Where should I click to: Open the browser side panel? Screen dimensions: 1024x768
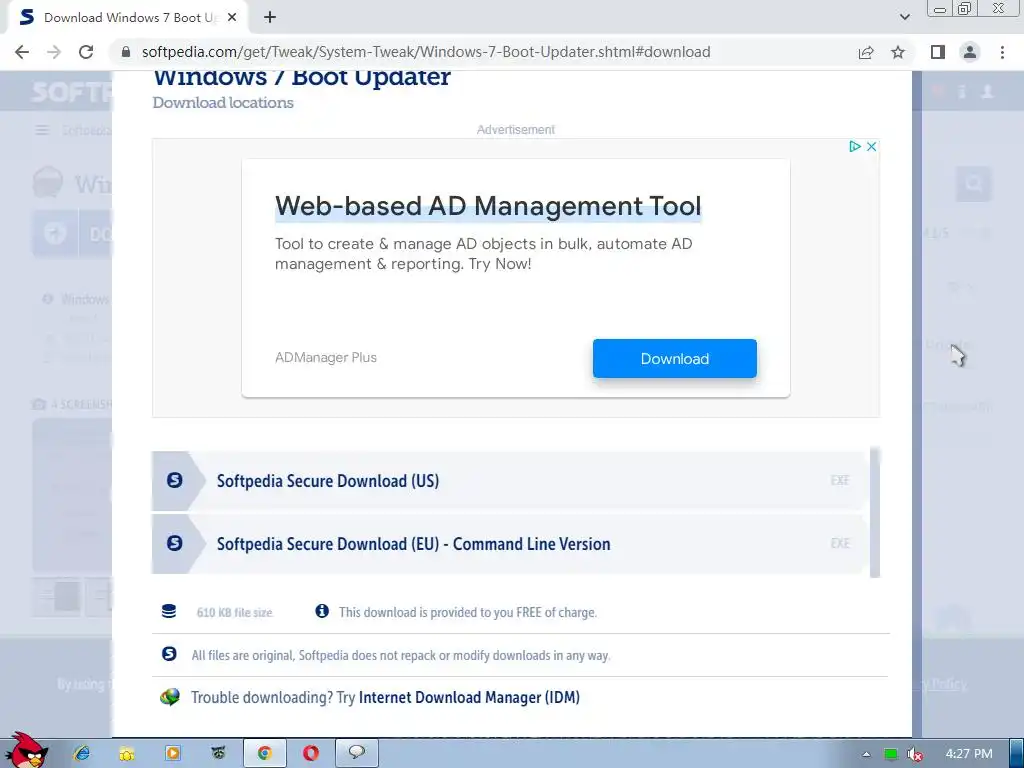pyautogui.click(x=938, y=52)
